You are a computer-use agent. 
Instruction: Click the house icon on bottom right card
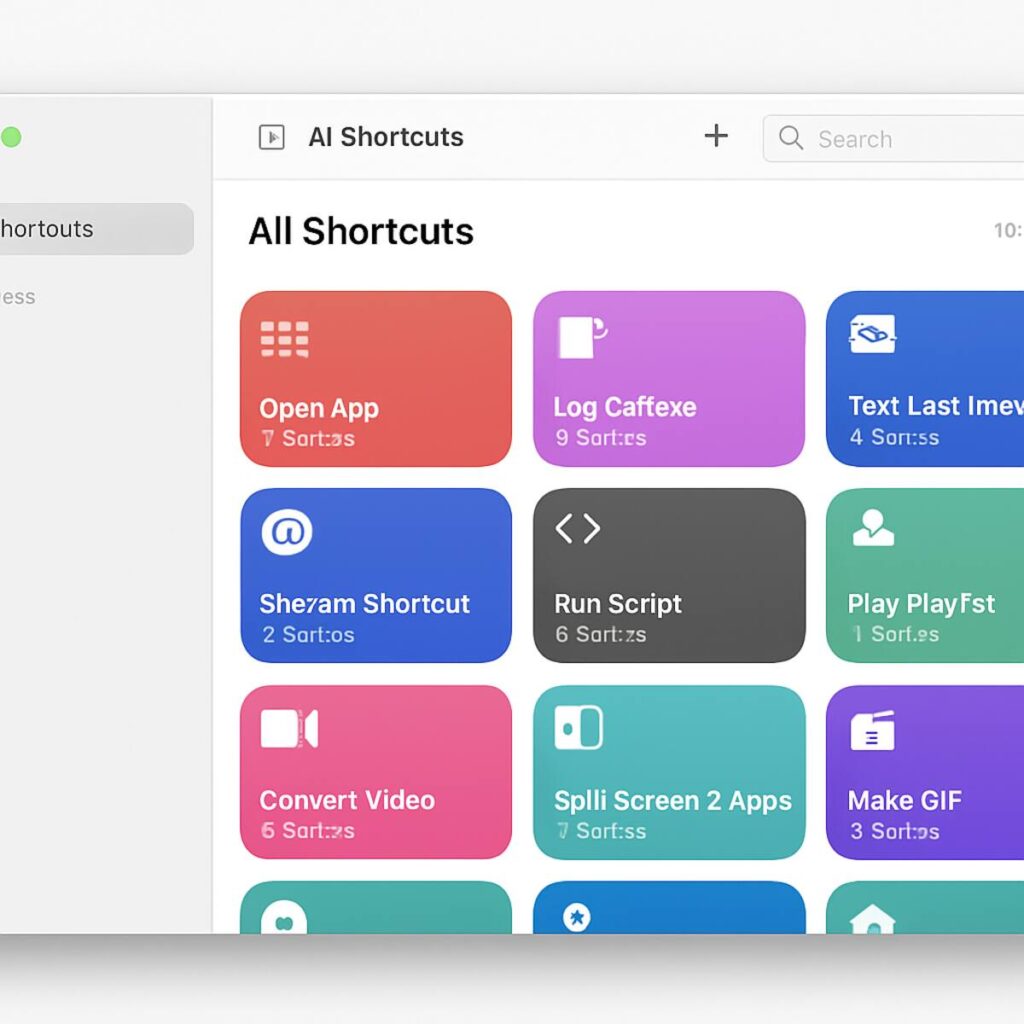(x=872, y=919)
